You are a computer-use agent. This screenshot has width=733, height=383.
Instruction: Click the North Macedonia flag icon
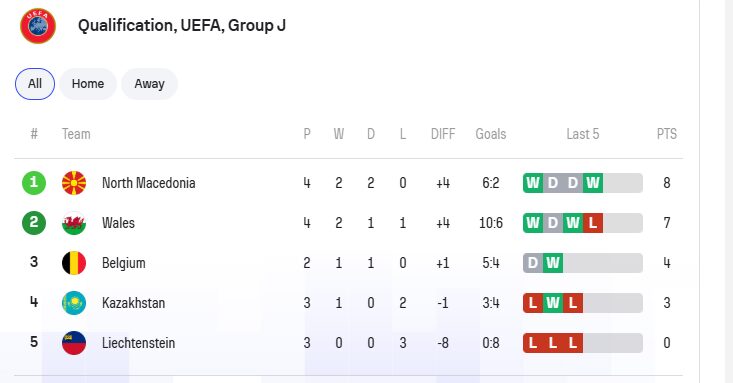tap(74, 183)
